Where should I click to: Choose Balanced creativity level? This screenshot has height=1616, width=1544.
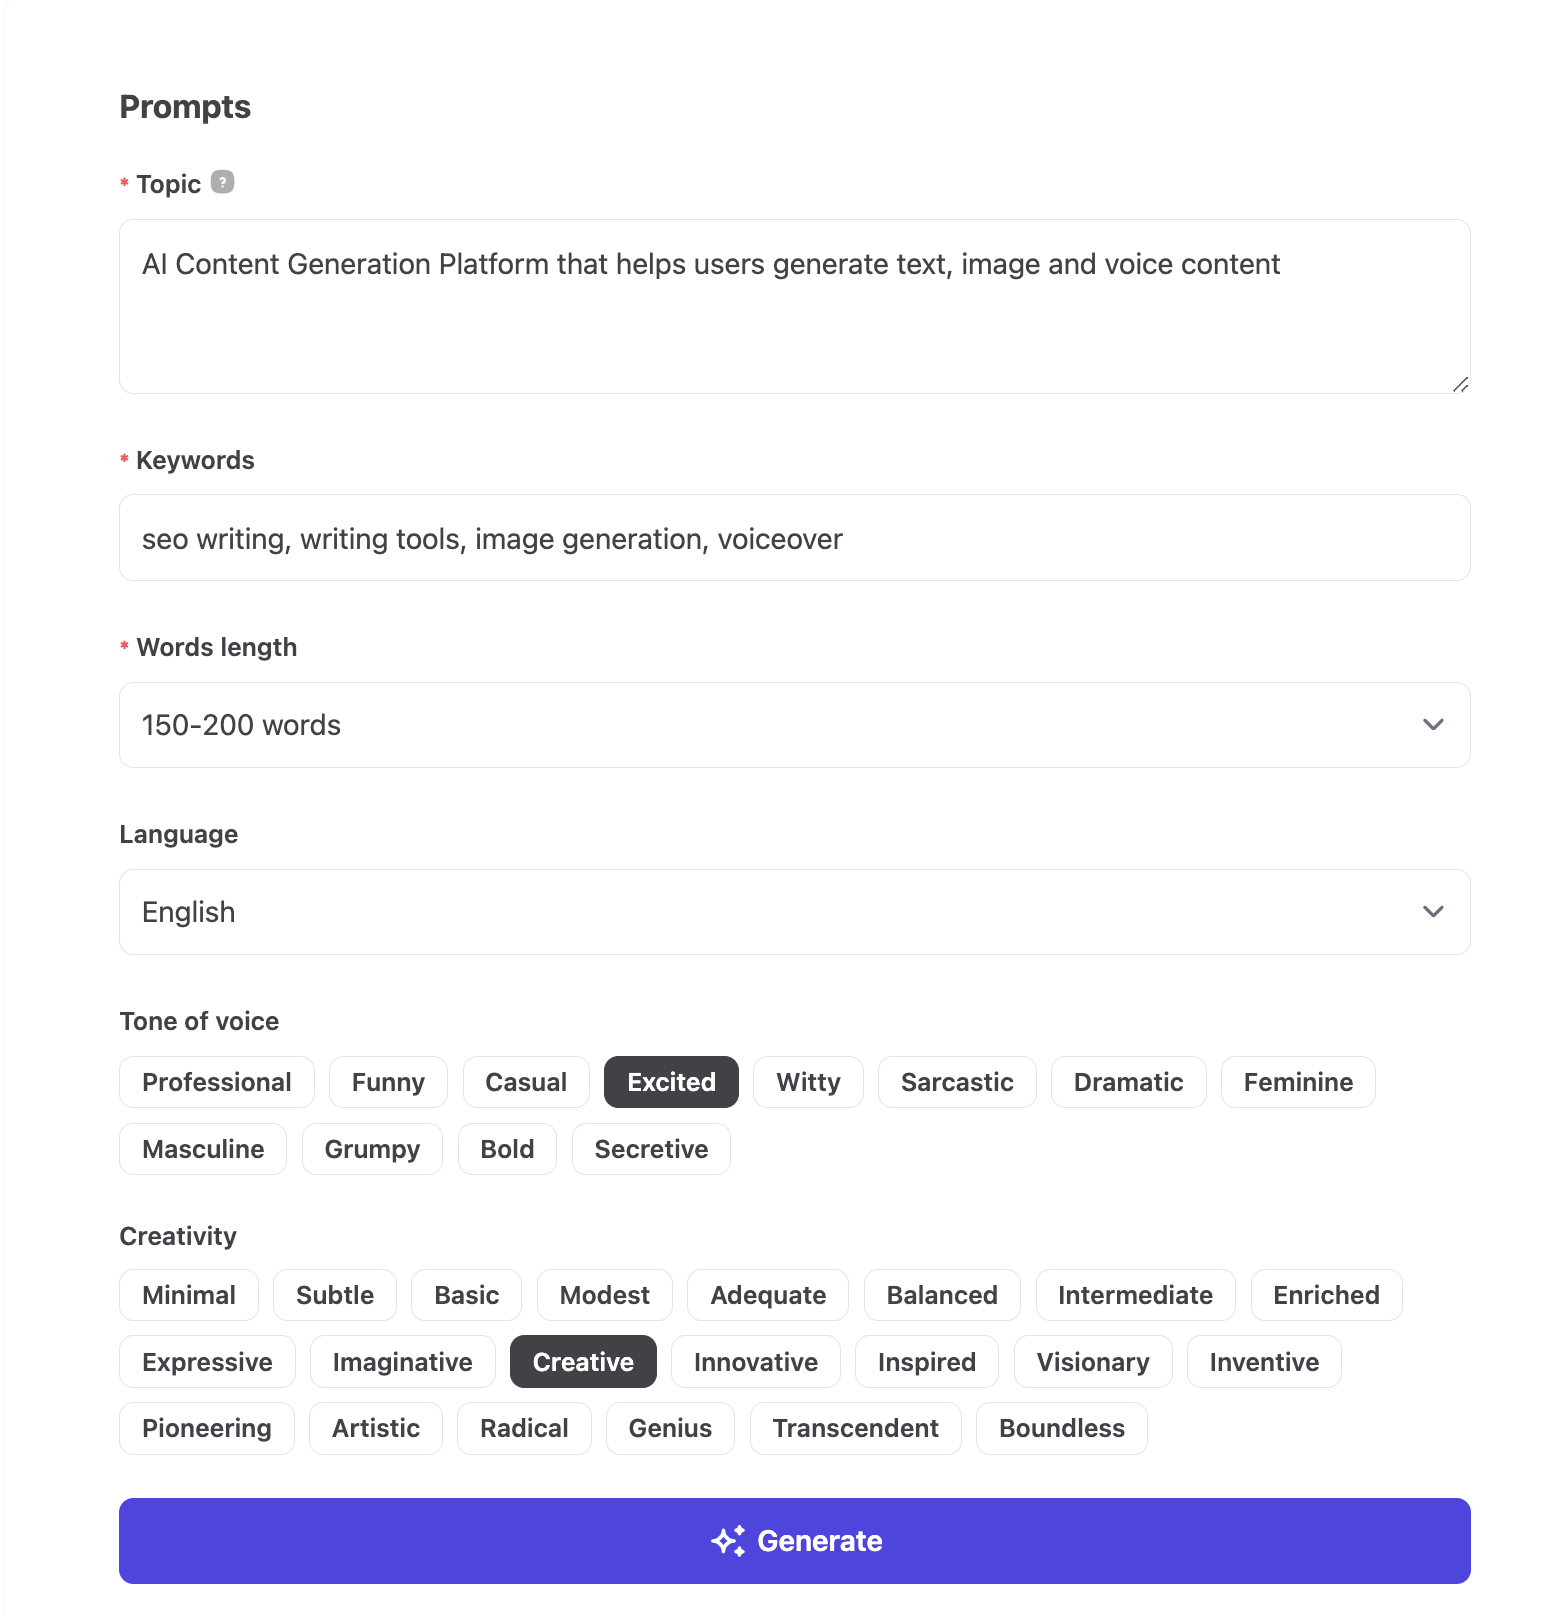click(x=942, y=1295)
